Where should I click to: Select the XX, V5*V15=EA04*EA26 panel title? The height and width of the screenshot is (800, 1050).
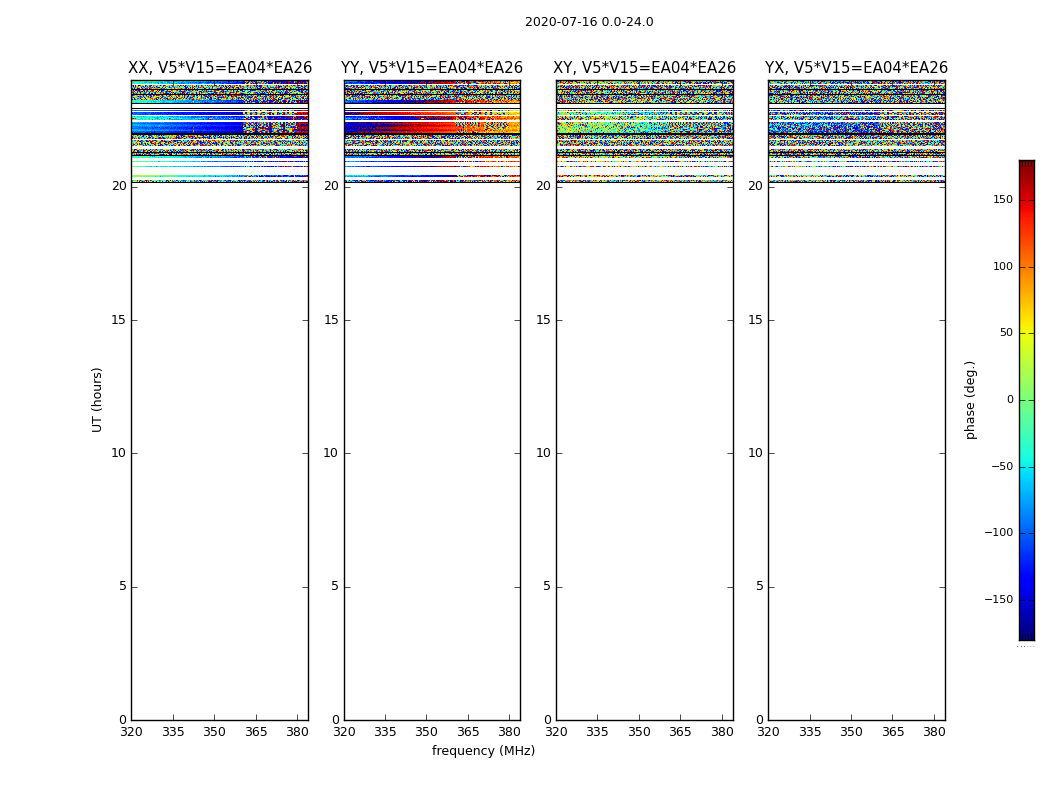coord(220,68)
